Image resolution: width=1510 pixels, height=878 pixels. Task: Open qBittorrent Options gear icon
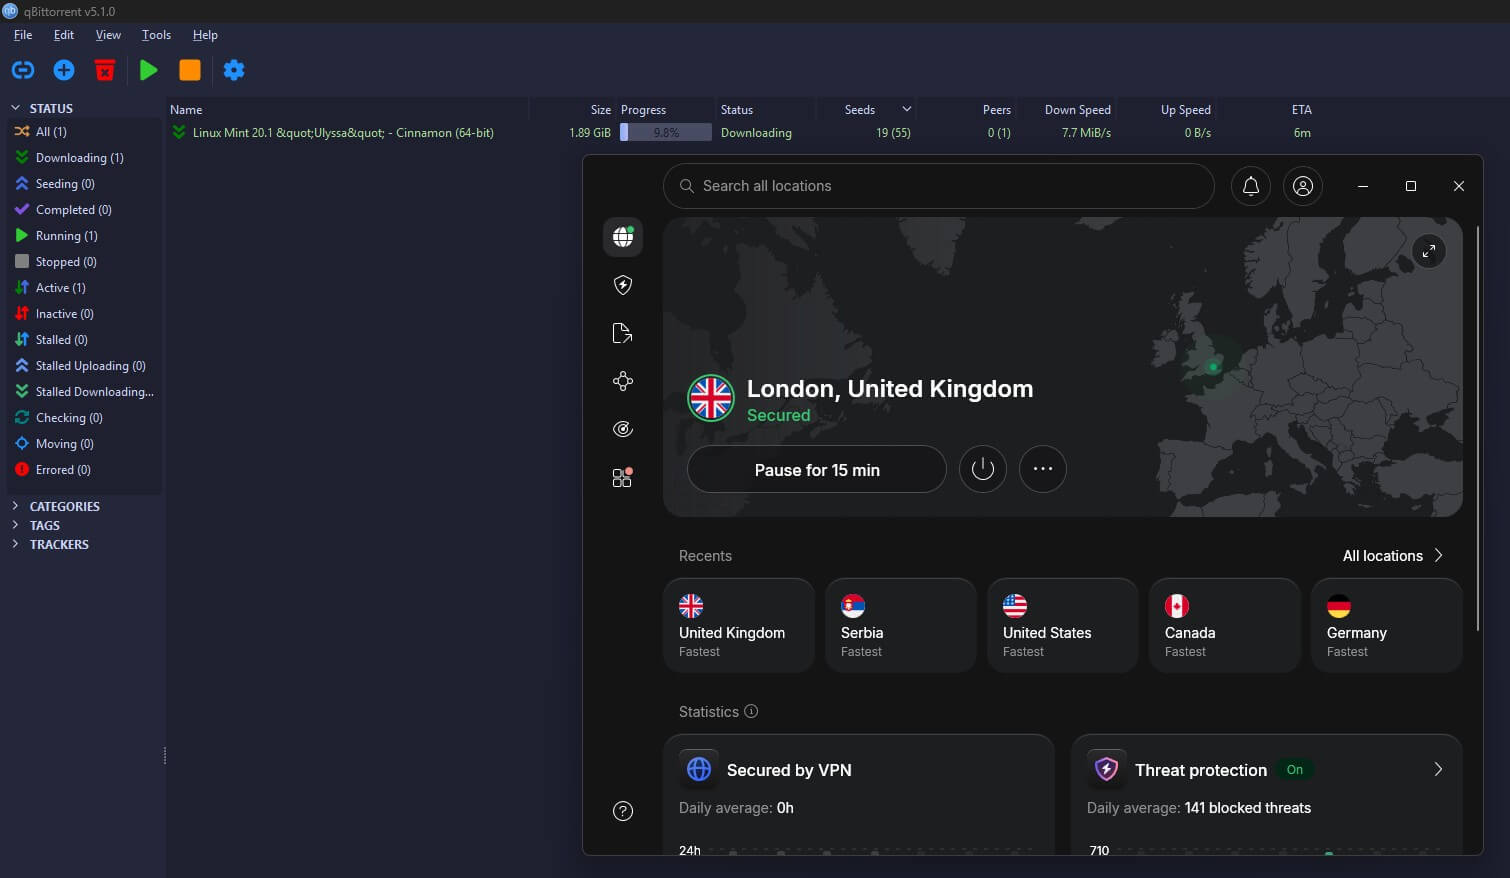coord(234,70)
